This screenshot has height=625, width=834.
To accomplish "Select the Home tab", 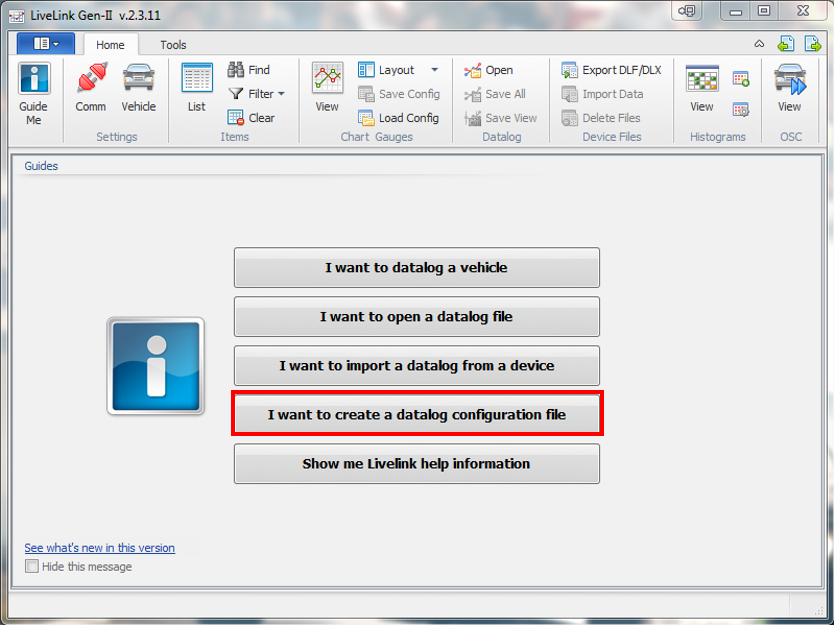I will (110, 45).
